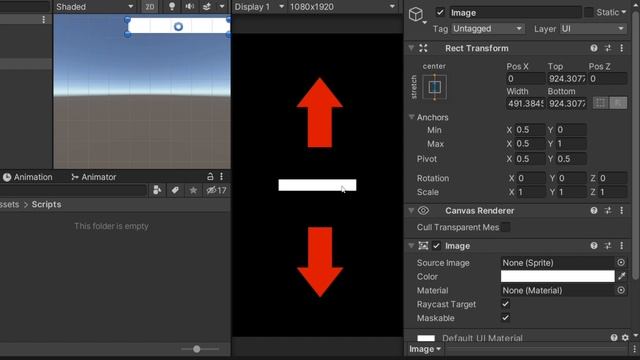The width and height of the screenshot is (640, 360).
Task: Open Default UI Material help icon
Action: (614, 338)
